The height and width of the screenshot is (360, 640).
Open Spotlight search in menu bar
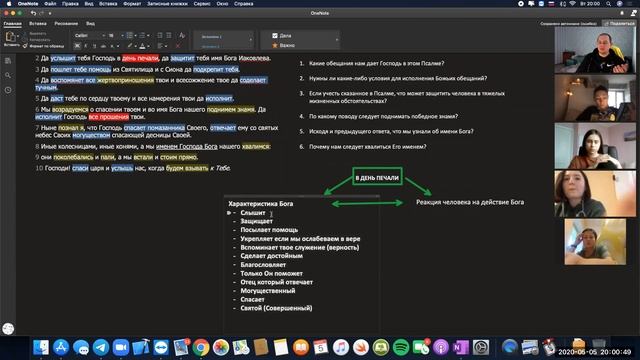(609, 4)
